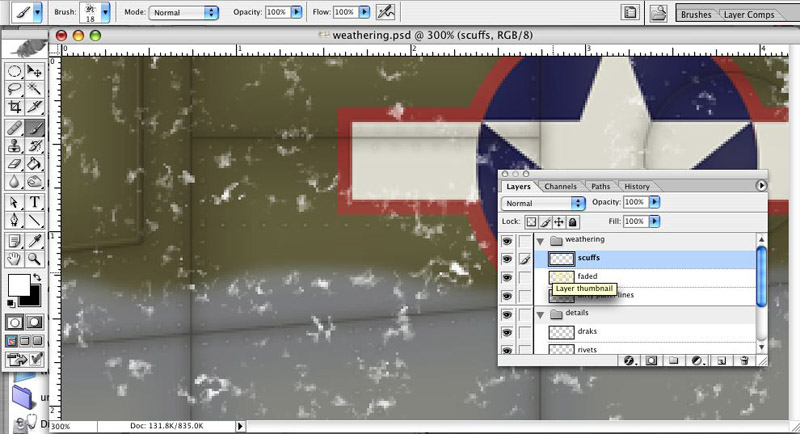Viewport: 800px width, 434px height.
Task: Open the brush Opacity slider arrow
Action: tap(296, 12)
